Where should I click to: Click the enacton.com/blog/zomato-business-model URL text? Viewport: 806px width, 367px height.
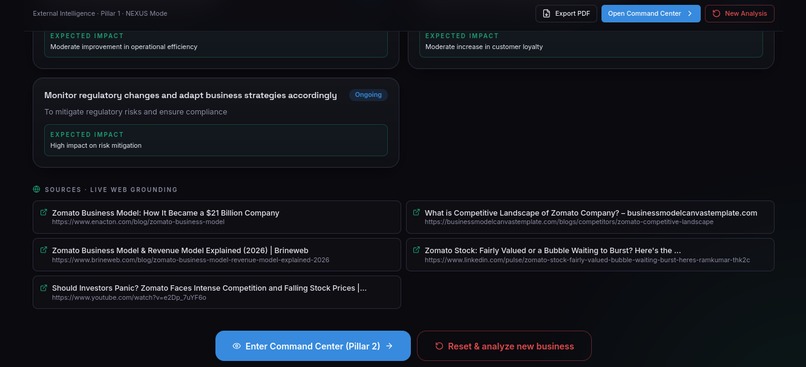coord(138,222)
